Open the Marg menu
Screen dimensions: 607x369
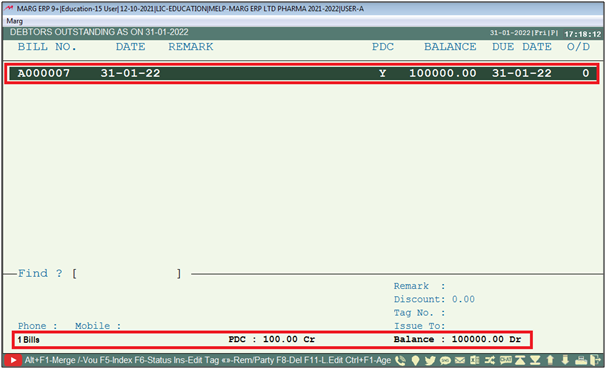tap(15, 21)
